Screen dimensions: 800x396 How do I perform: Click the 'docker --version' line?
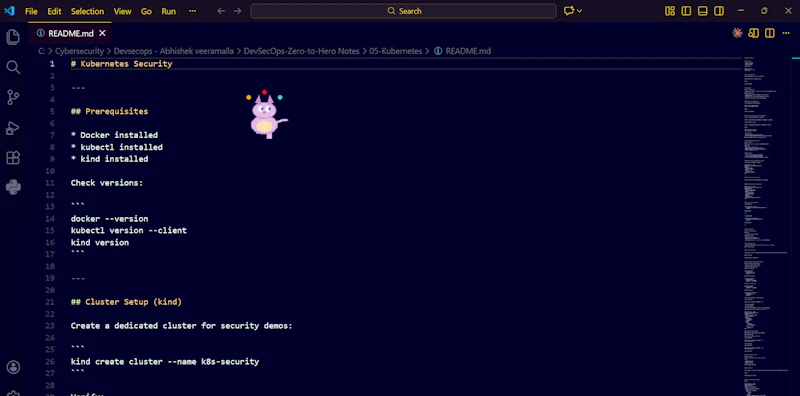pos(109,219)
